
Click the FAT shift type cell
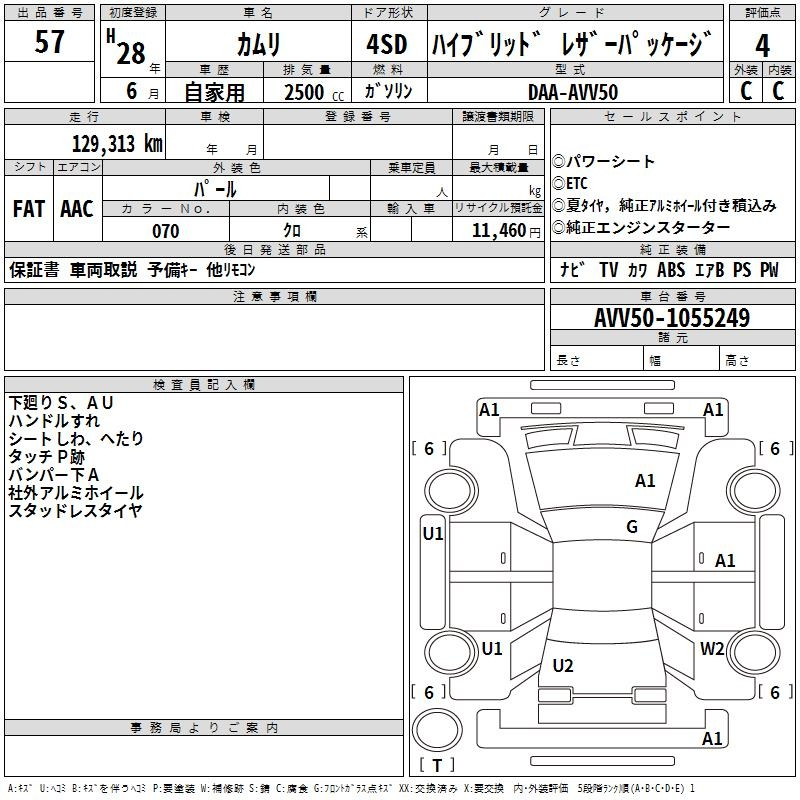(x=28, y=209)
